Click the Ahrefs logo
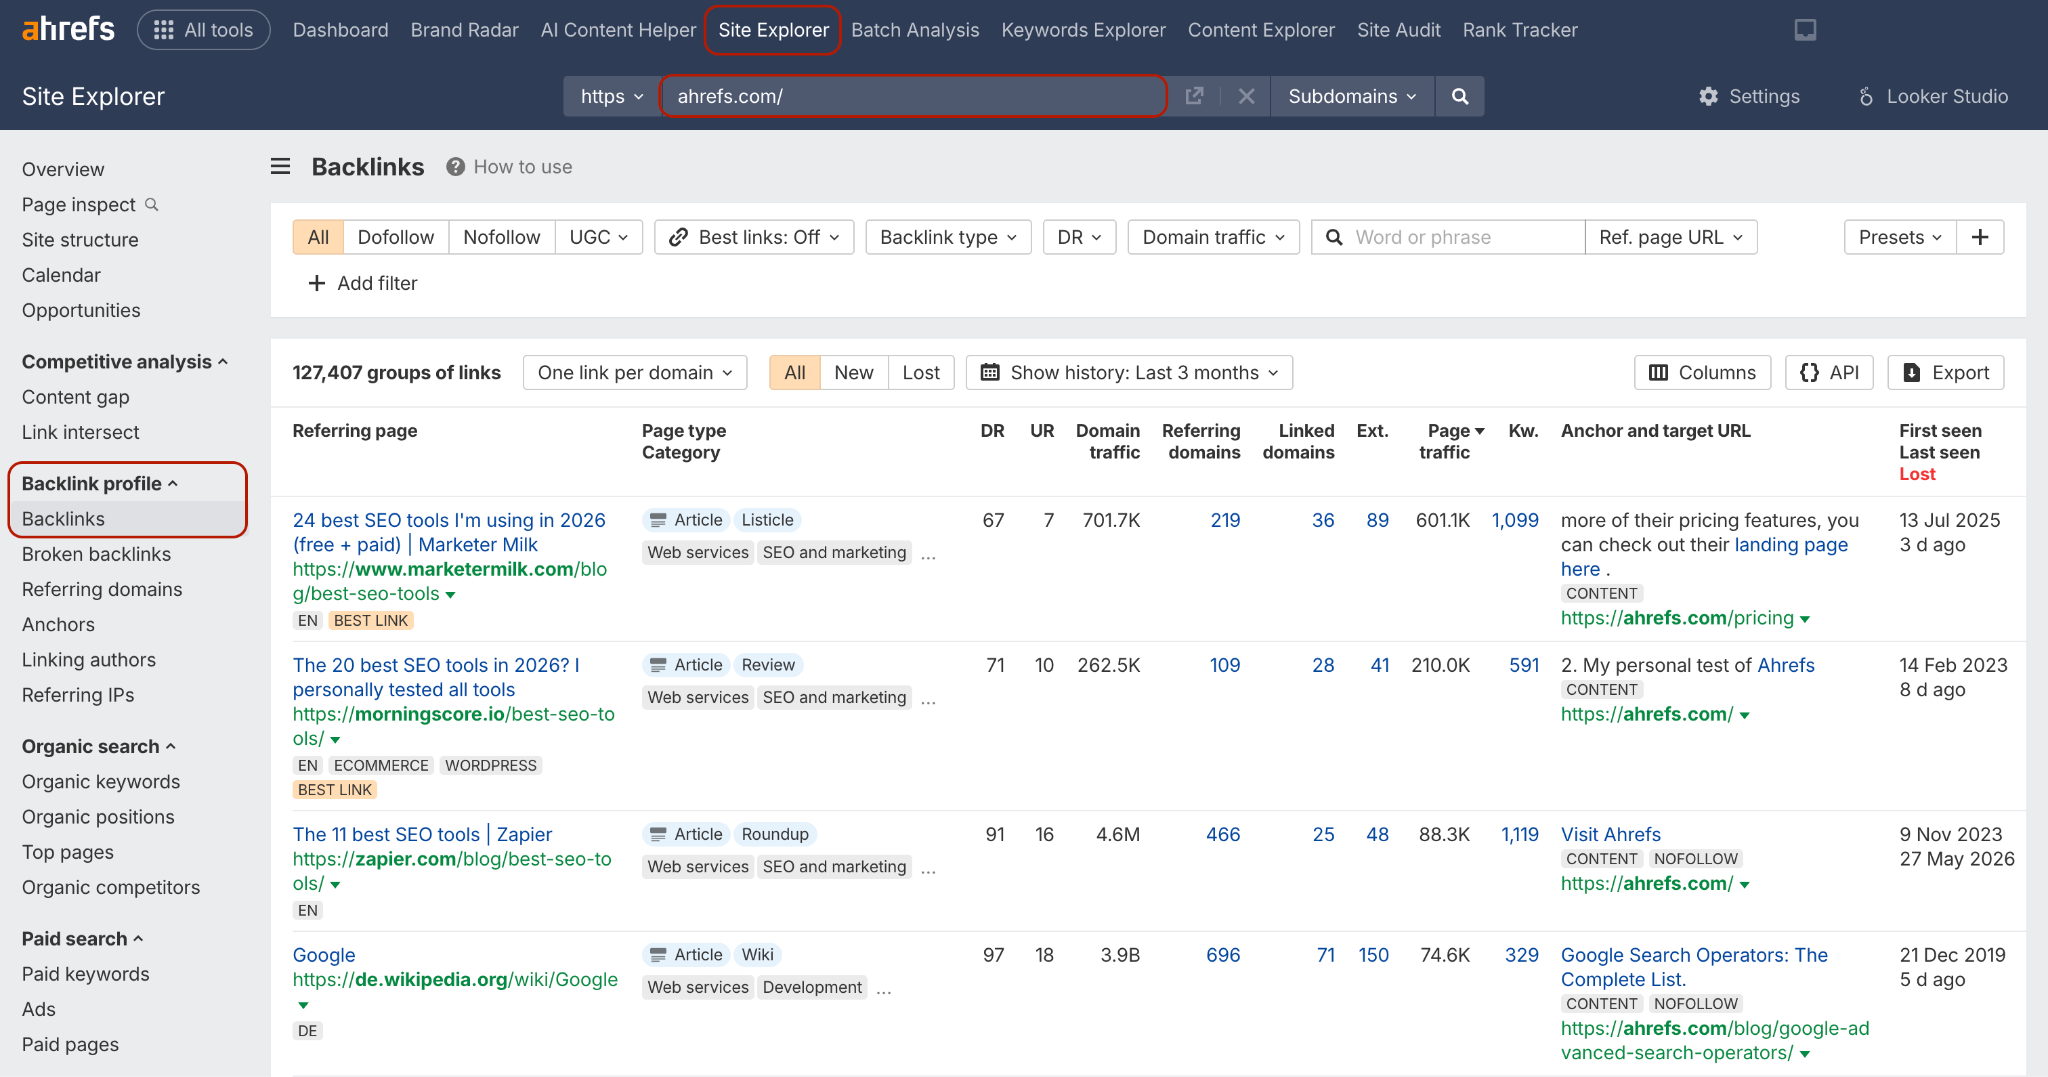This screenshot has height=1077, width=2048. (x=68, y=29)
